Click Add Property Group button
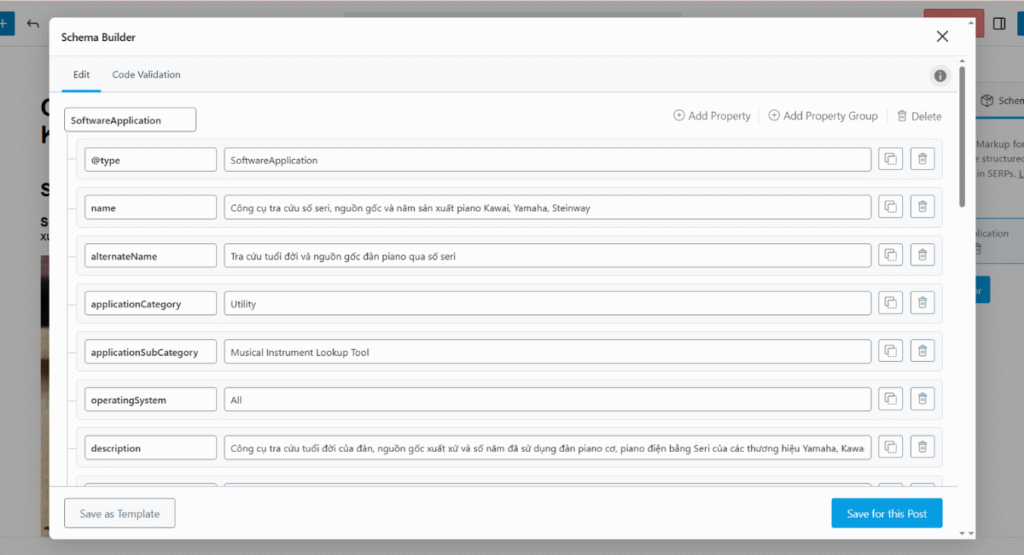This screenshot has height=555, width=1024. (823, 116)
